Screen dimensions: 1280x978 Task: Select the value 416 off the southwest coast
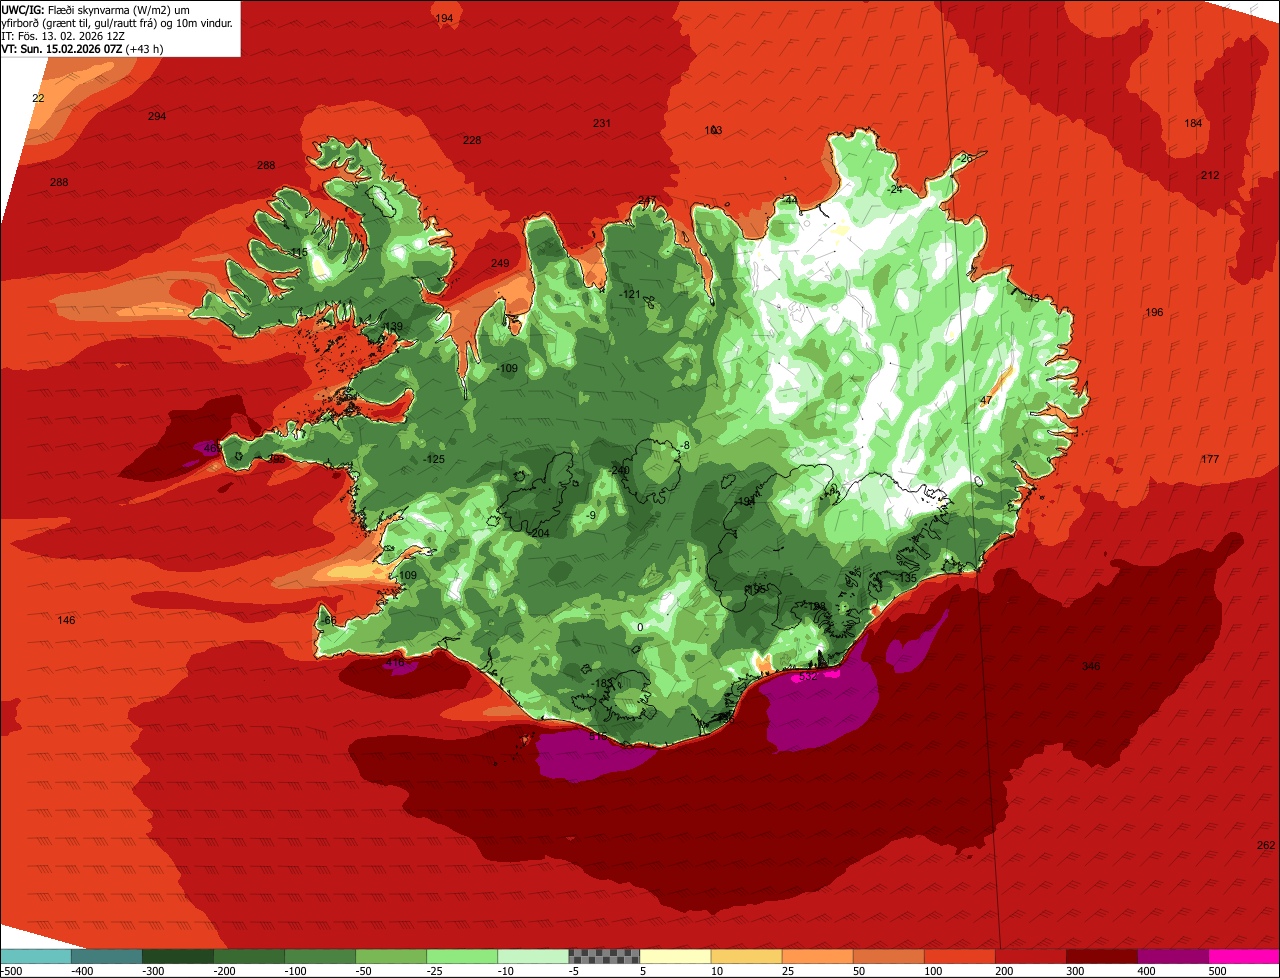pos(395,662)
